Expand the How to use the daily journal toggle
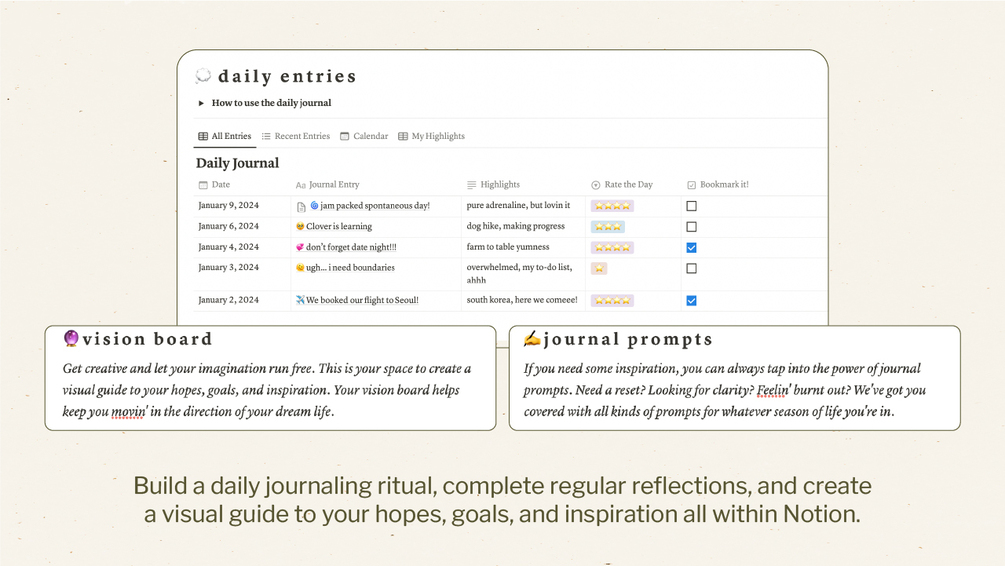1005x566 pixels. click(201, 103)
